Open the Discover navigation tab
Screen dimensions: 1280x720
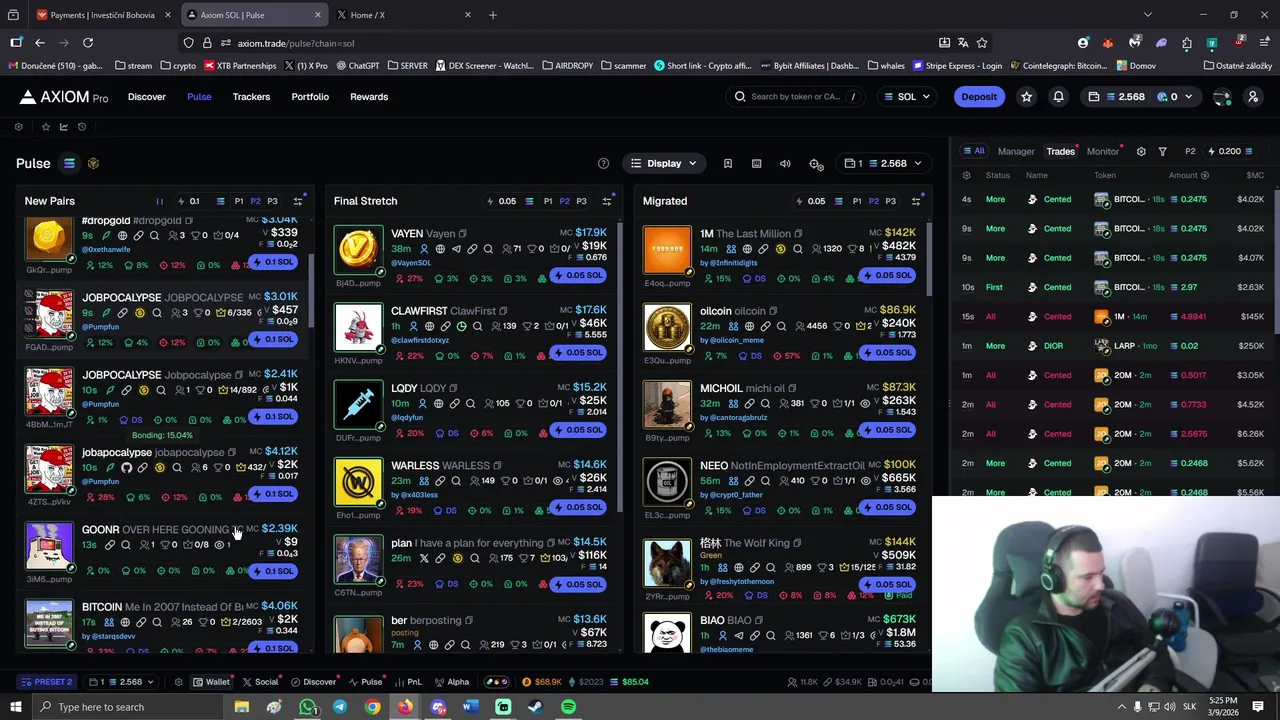(147, 97)
